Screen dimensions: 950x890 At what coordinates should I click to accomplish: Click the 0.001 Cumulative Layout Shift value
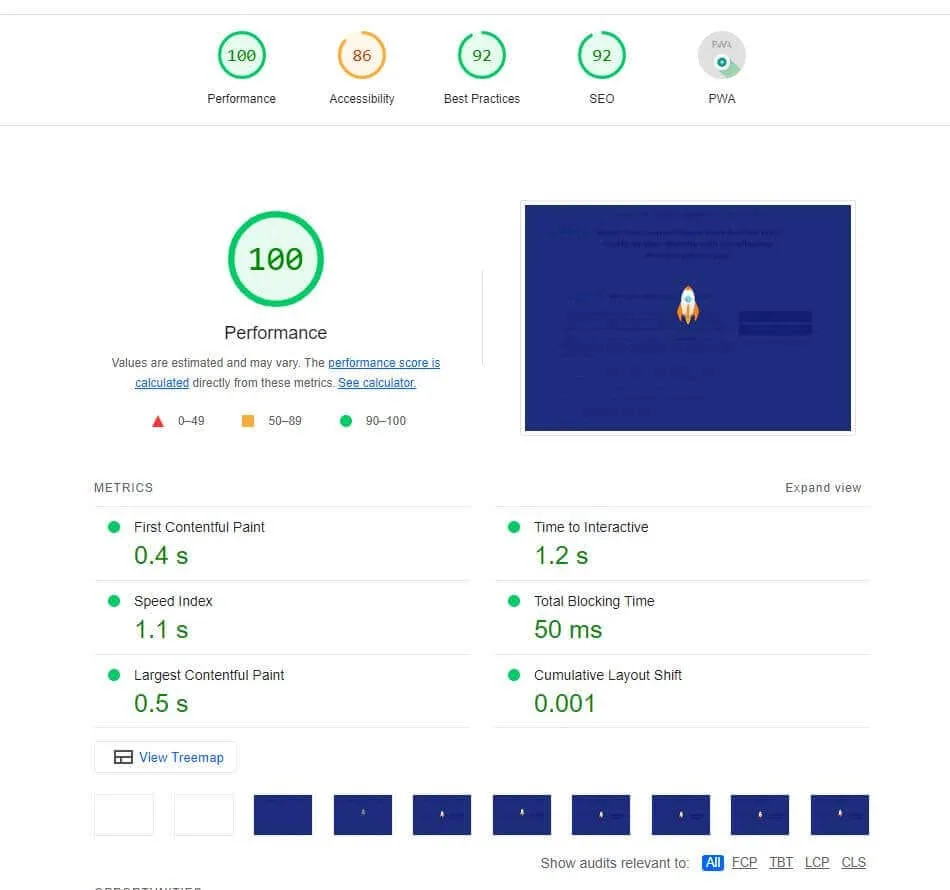(565, 703)
